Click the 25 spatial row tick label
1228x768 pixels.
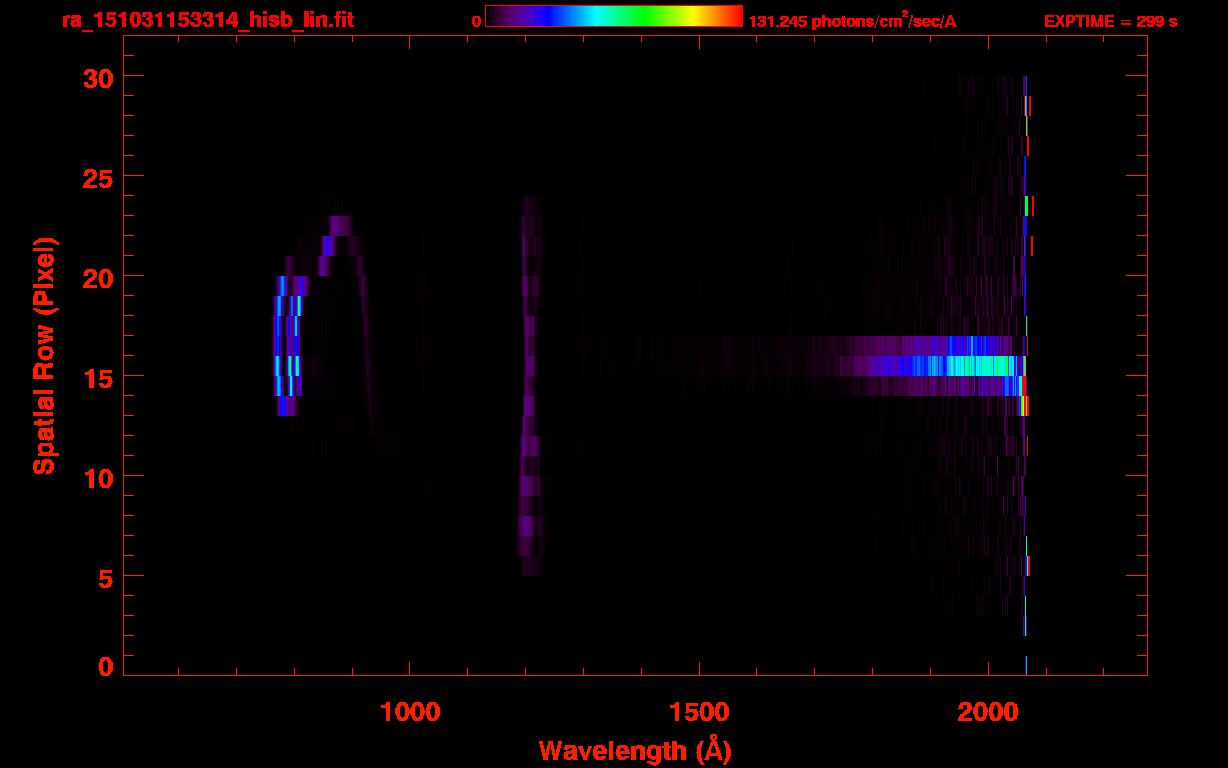(x=98, y=177)
